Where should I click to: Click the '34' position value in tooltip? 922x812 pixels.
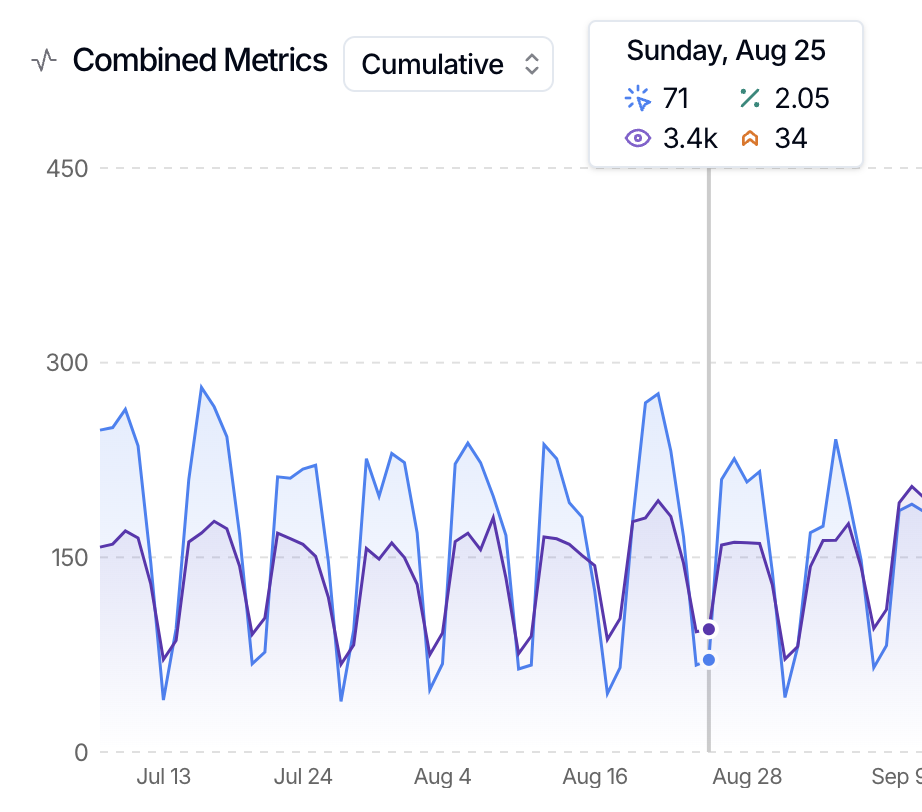791,139
